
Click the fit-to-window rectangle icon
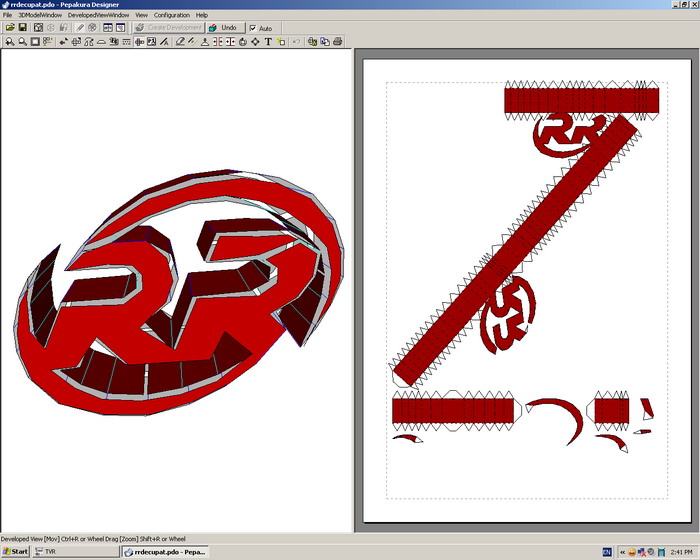click(x=35, y=42)
